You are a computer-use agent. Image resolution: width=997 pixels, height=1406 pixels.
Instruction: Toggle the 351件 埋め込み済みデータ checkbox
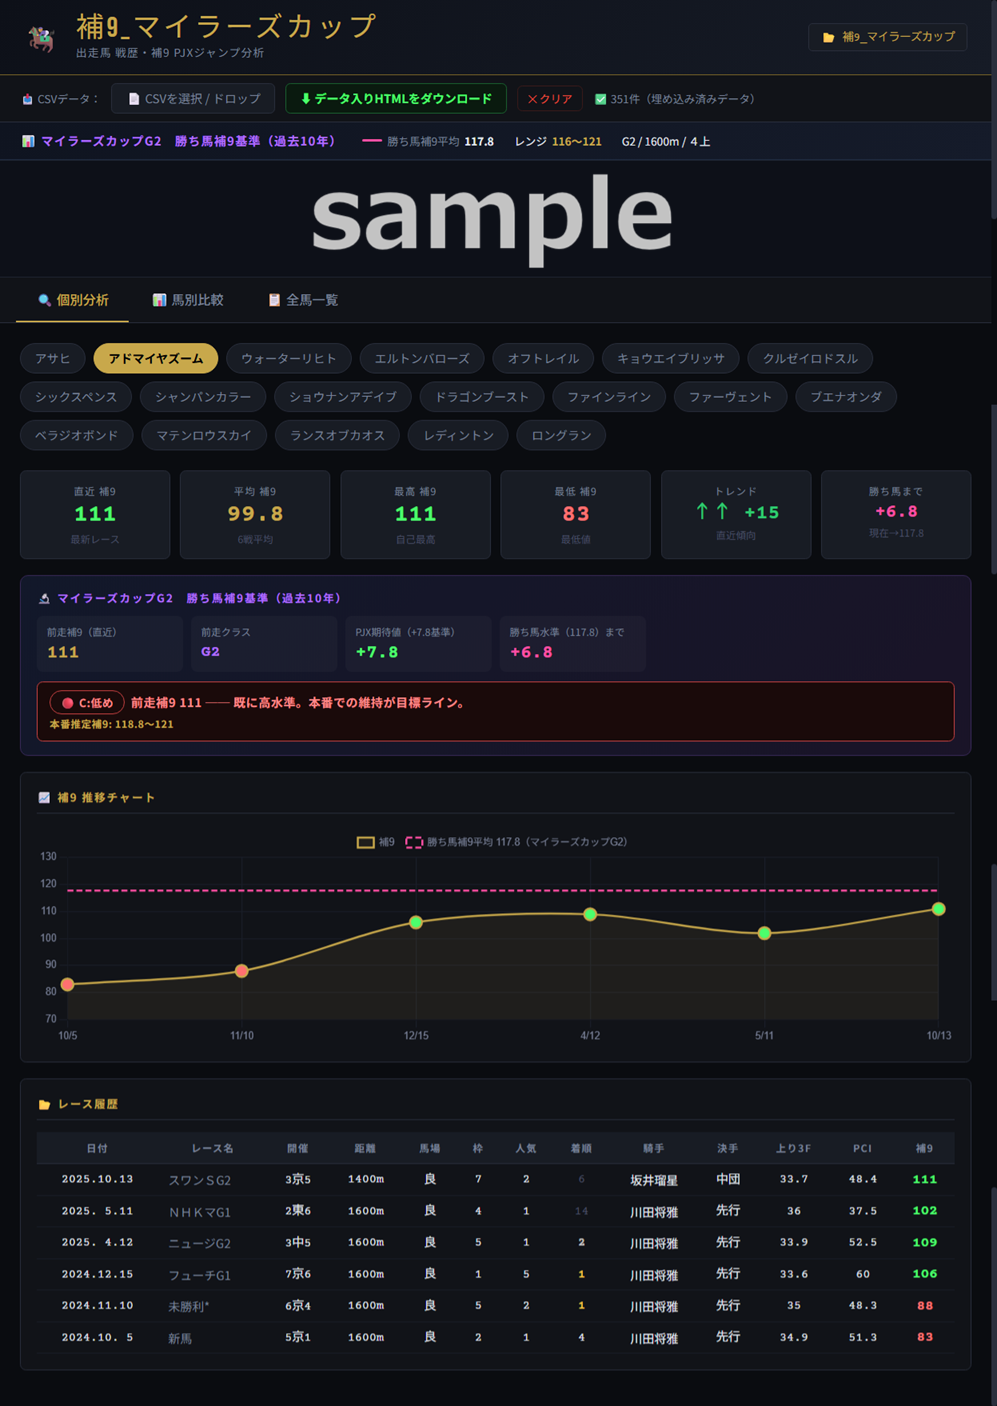[x=600, y=99]
